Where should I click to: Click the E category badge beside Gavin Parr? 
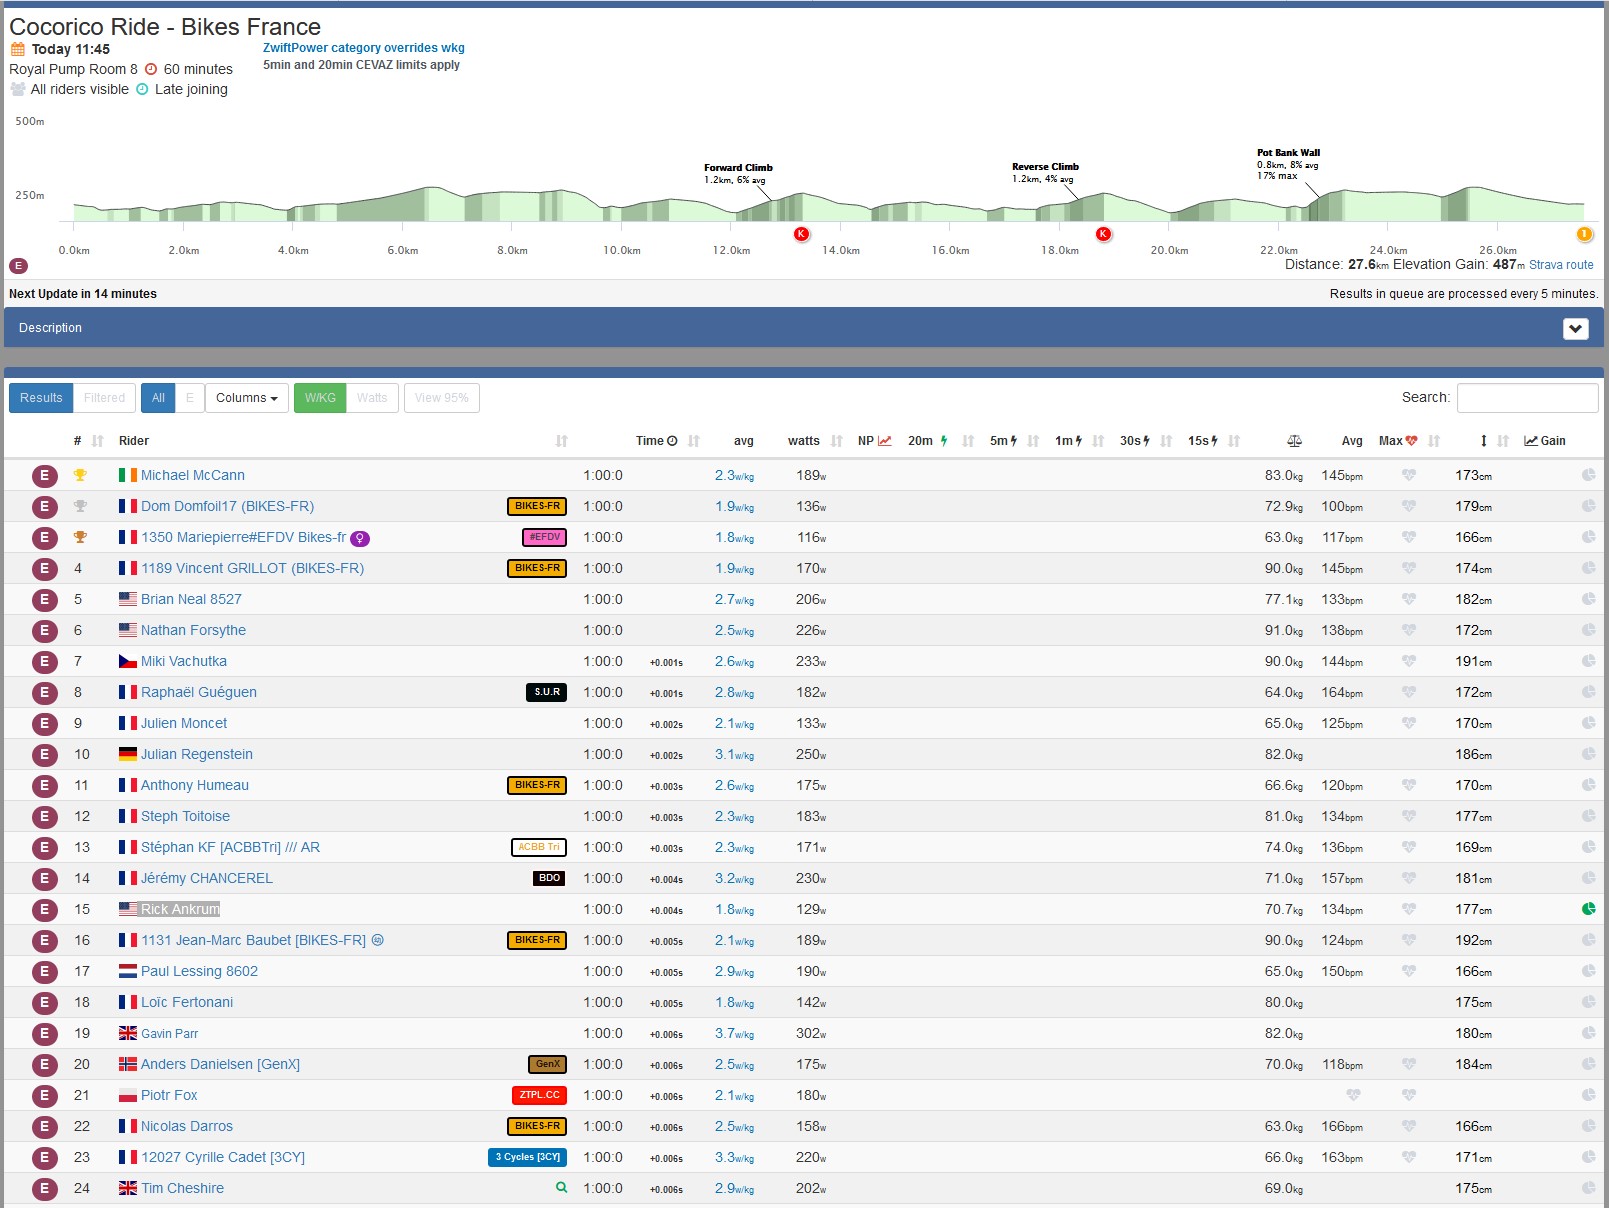pyautogui.click(x=44, y=1034)
